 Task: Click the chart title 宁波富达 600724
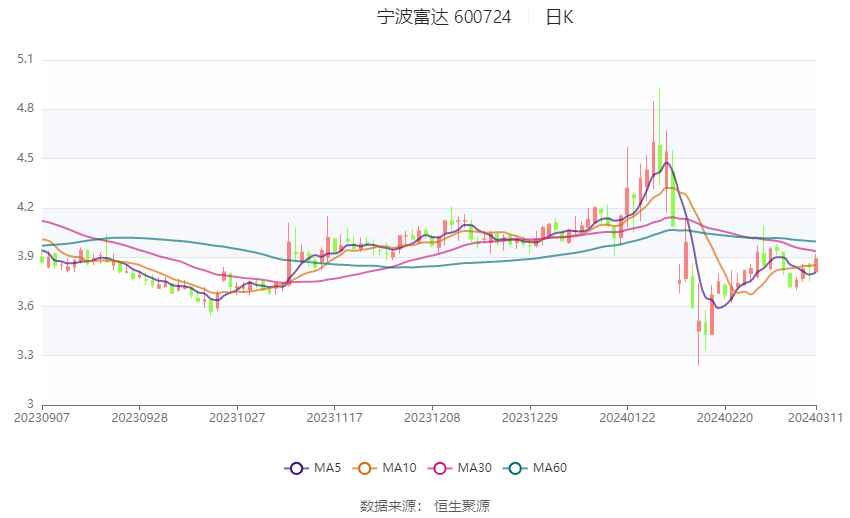pyautogui.click(x=444, y=17)
